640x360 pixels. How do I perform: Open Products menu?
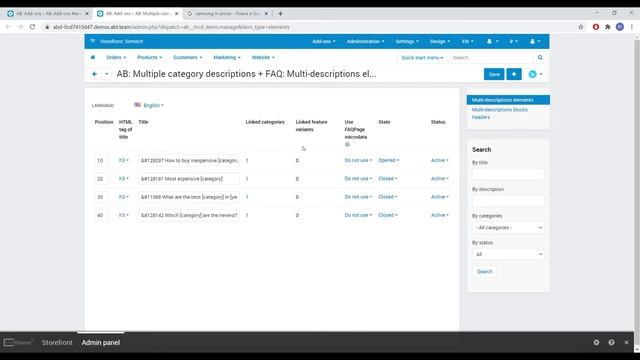149,58
